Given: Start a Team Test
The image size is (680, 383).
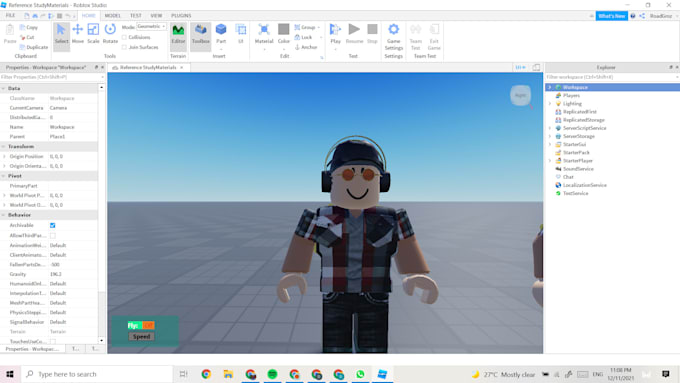Looking at the screenshot, I should (x=415, y=37).
